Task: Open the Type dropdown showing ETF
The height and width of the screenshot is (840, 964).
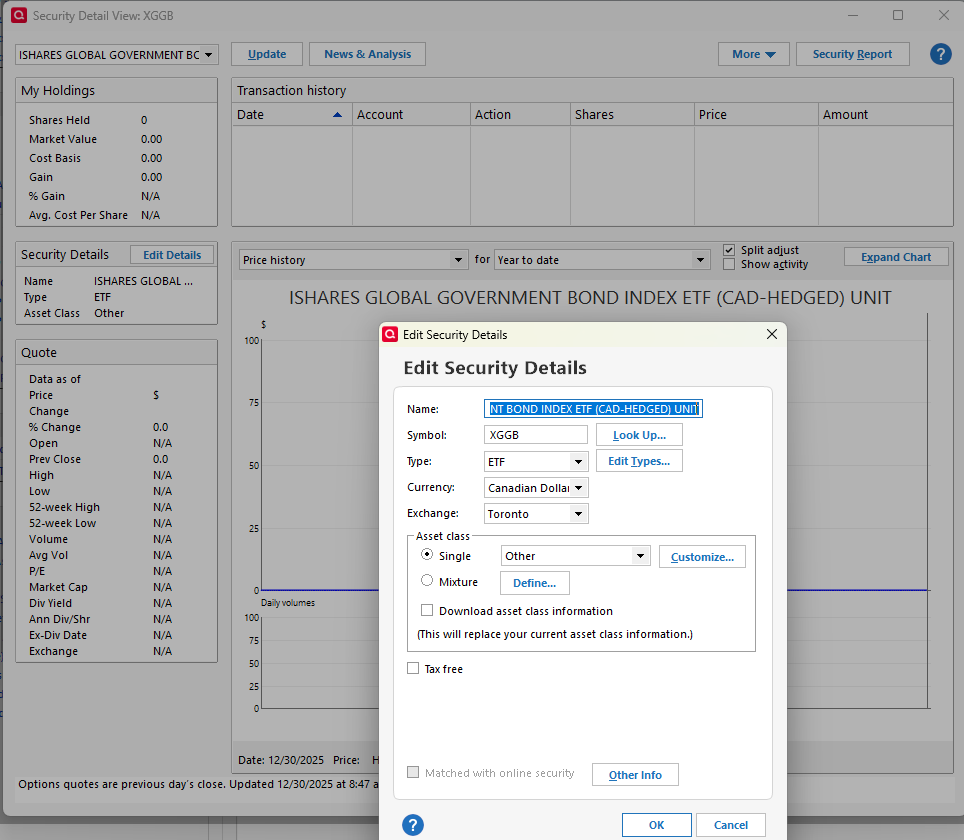Action: pos(578,462)
